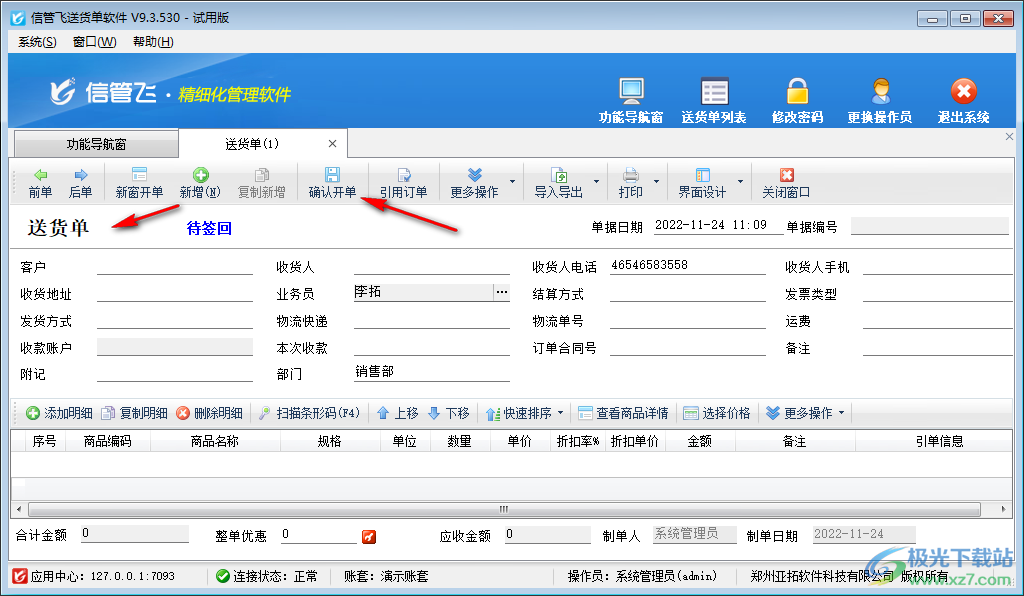Click 单据日期 field
Screen dimensions: 1024x596
pos(718,225)
